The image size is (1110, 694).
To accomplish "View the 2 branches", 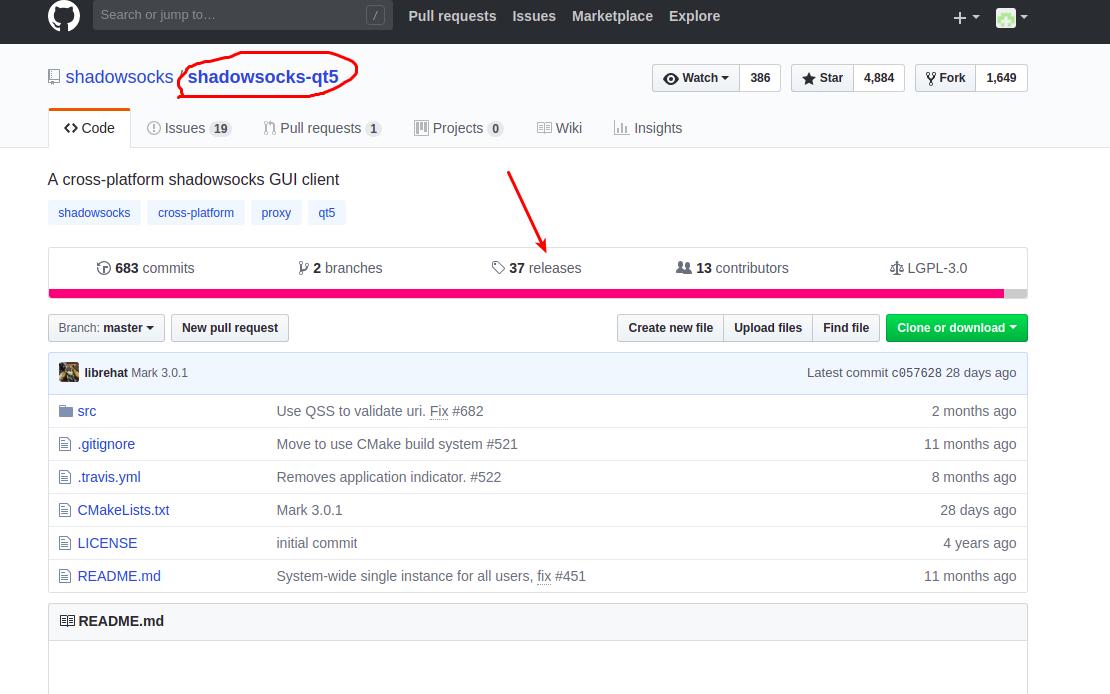I will pyautogui.click(x=341, y=268).
